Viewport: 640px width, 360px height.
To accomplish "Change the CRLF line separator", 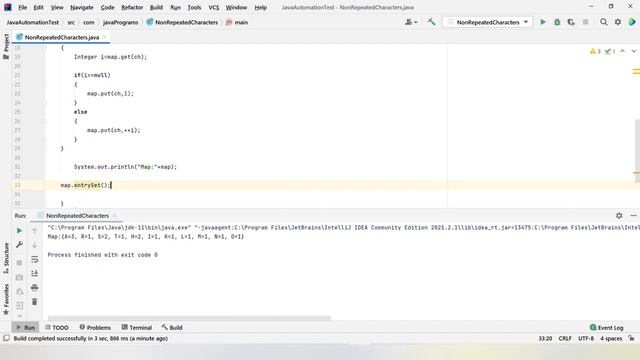I will (565, 338).
